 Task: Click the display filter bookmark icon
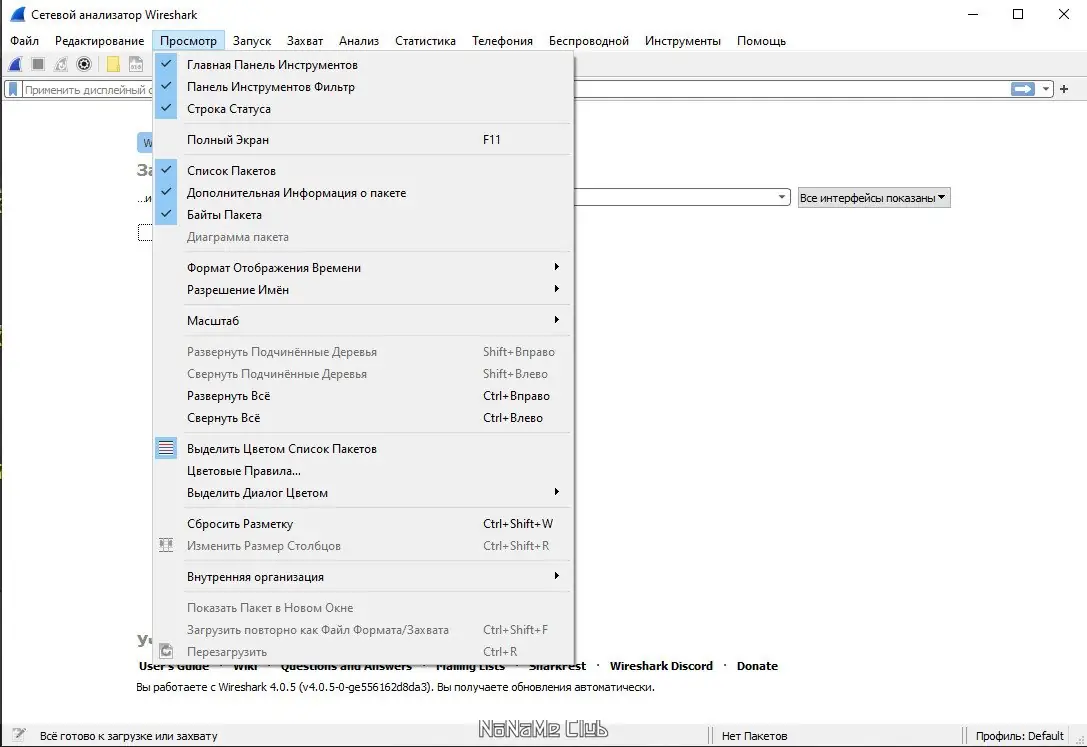pos(13,89)
